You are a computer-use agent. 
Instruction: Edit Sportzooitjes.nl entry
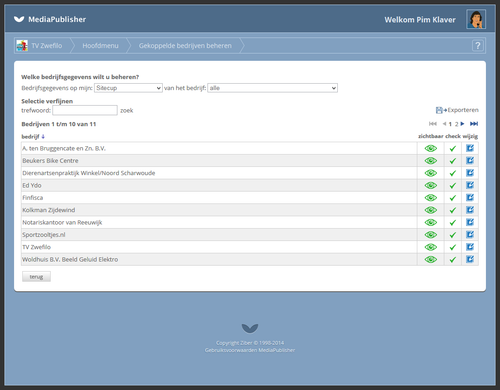point(470,234)
